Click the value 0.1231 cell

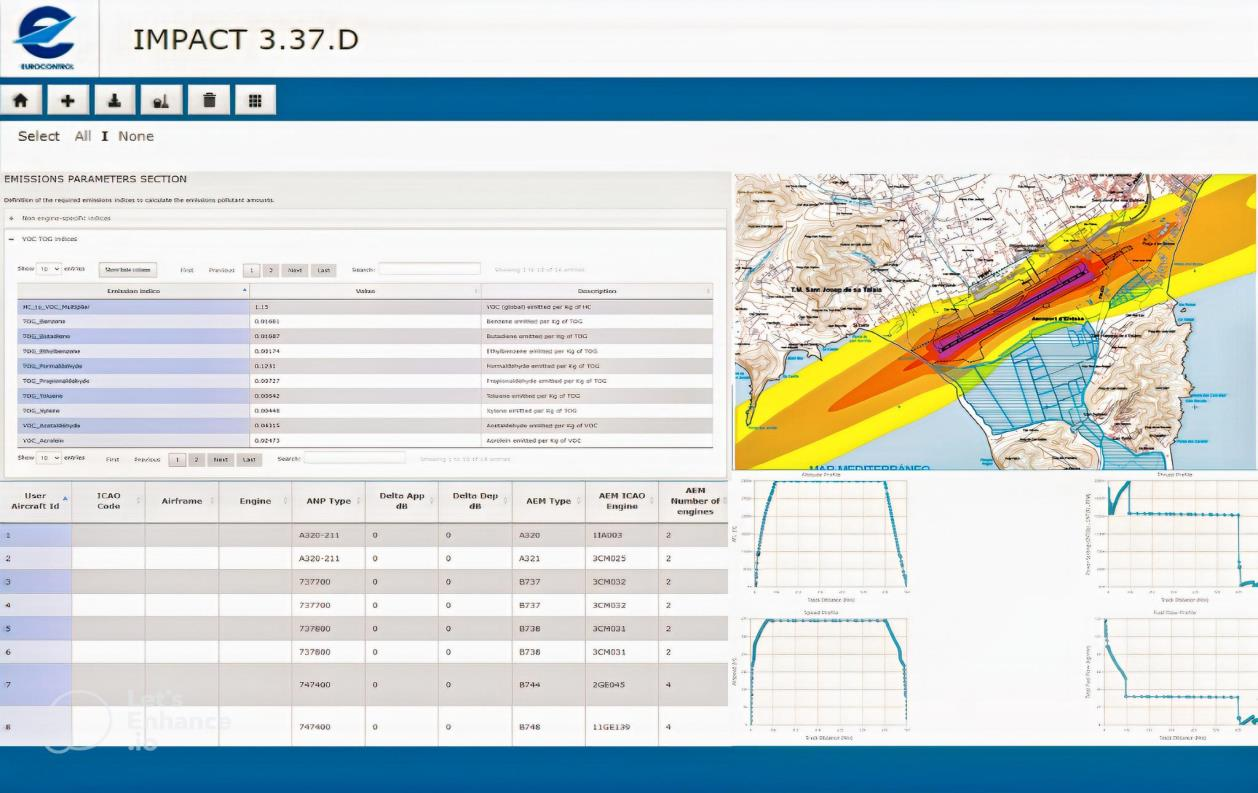click(x=365, y=366)
